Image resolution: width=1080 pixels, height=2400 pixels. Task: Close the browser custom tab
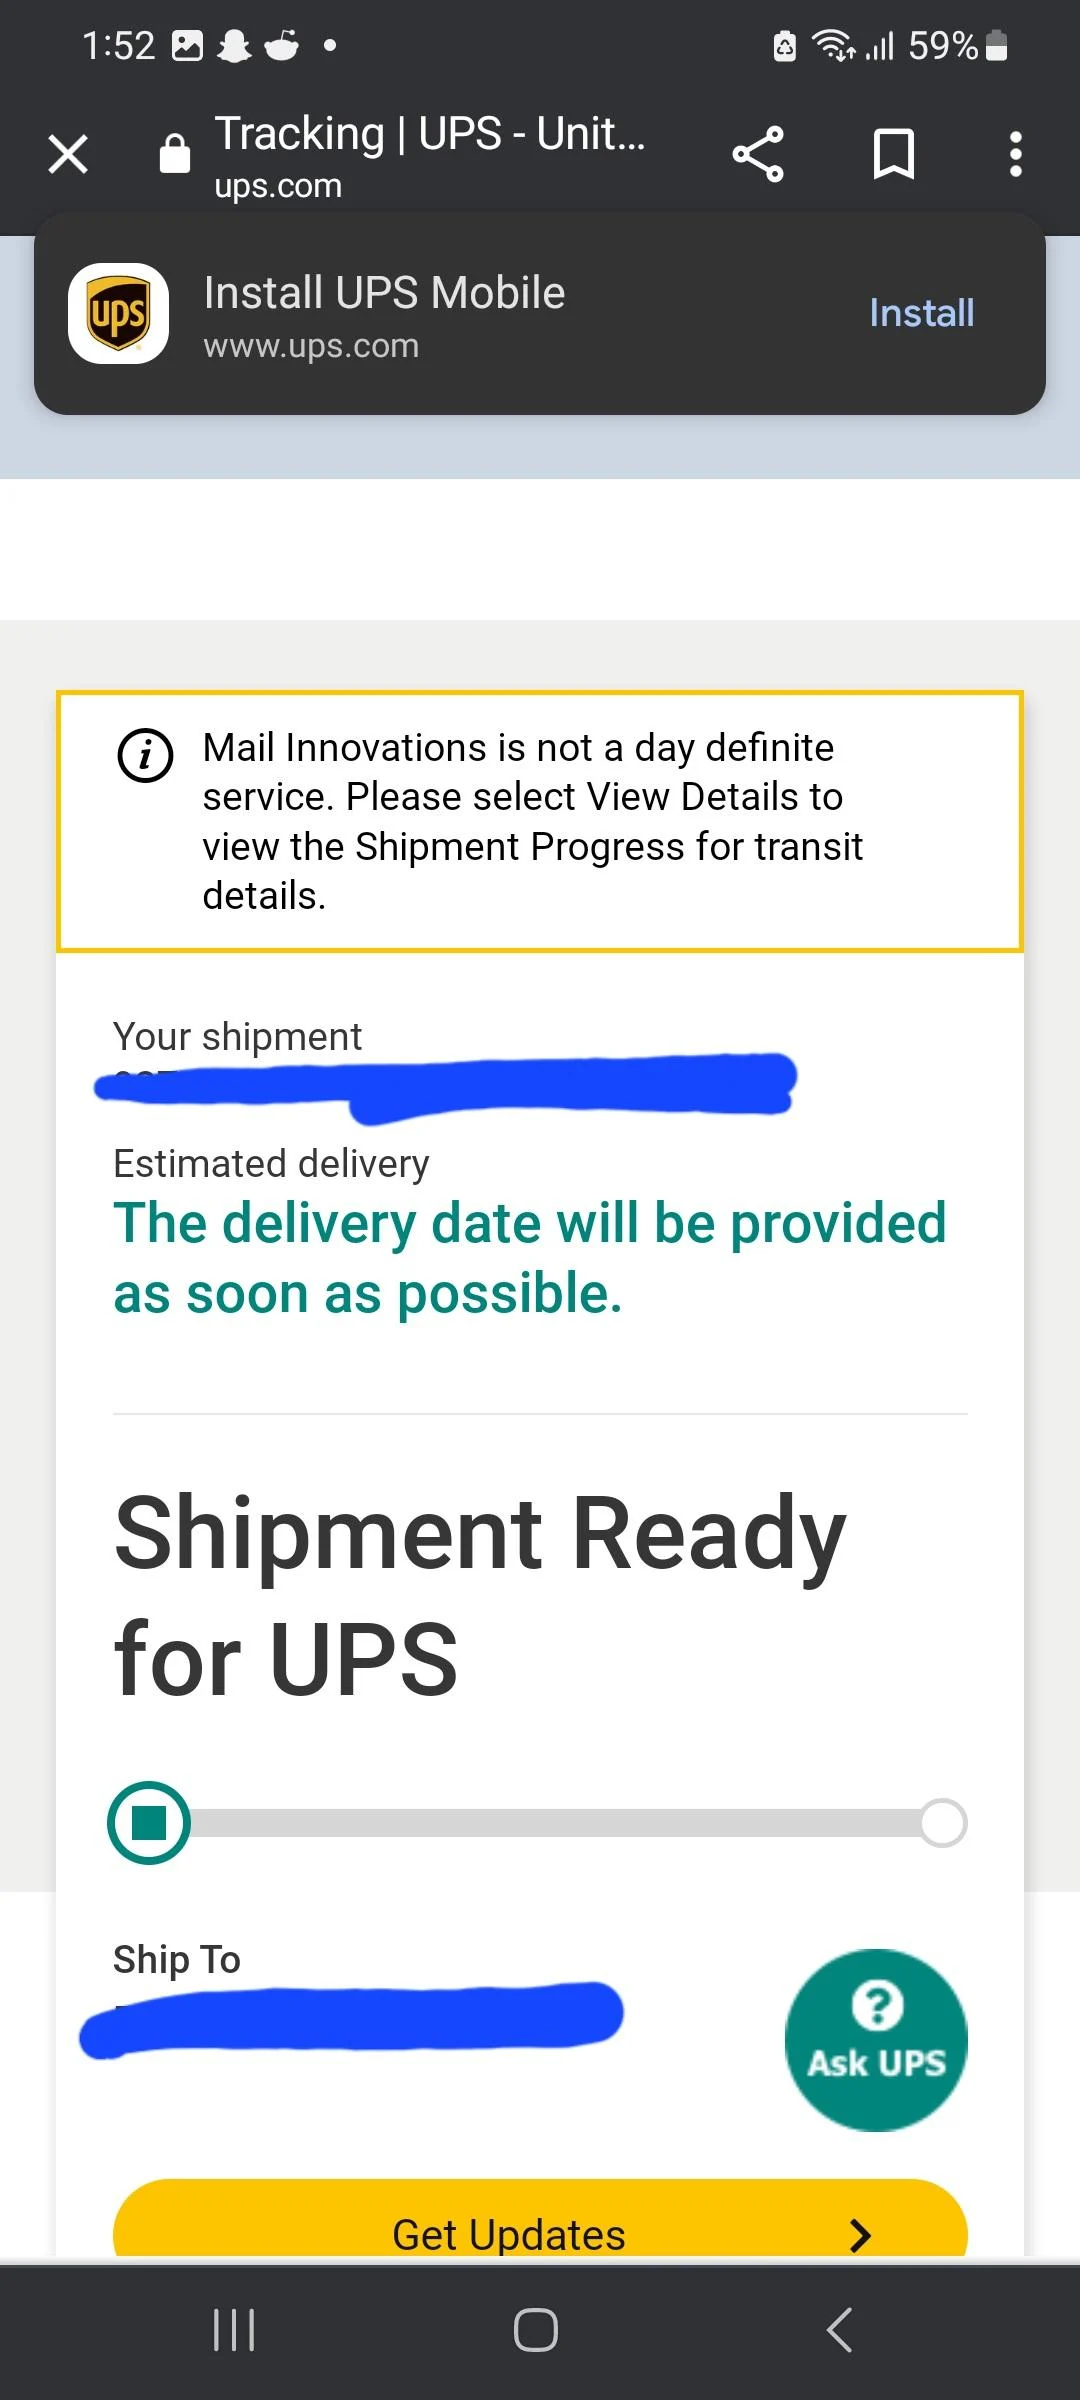pos(68,154)
